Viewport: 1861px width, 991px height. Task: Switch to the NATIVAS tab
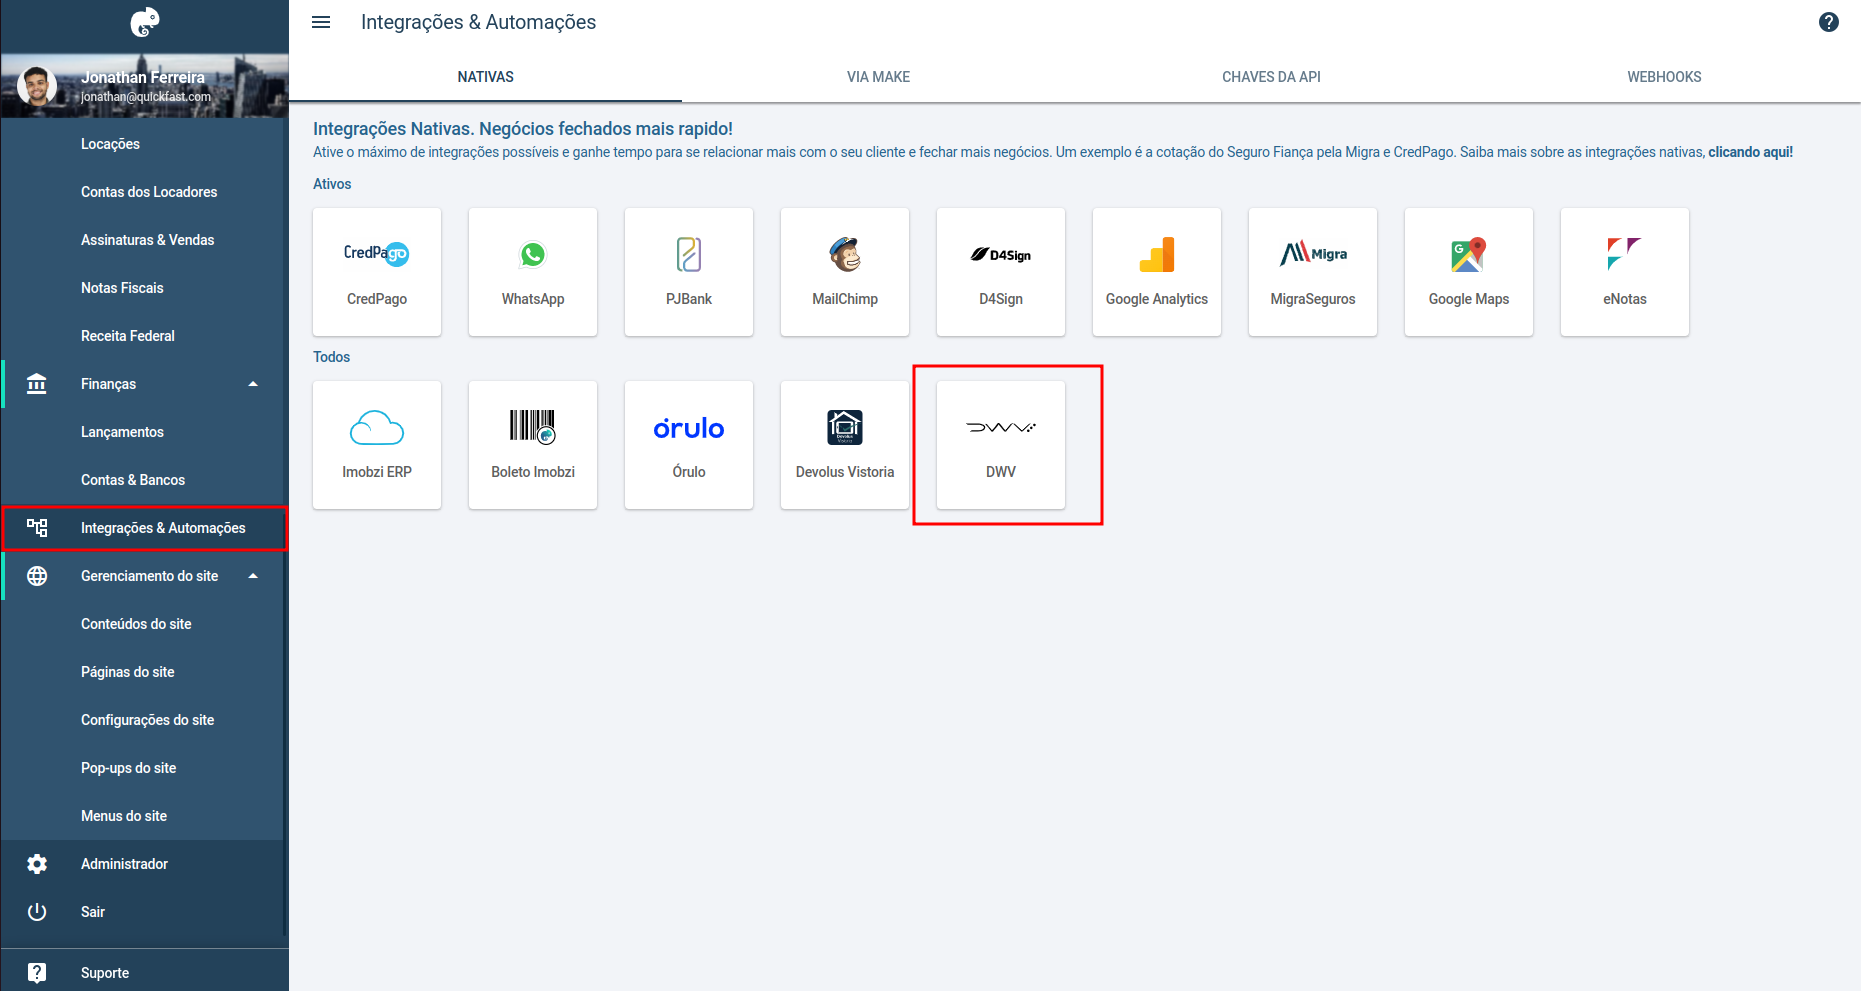(486, 77)
